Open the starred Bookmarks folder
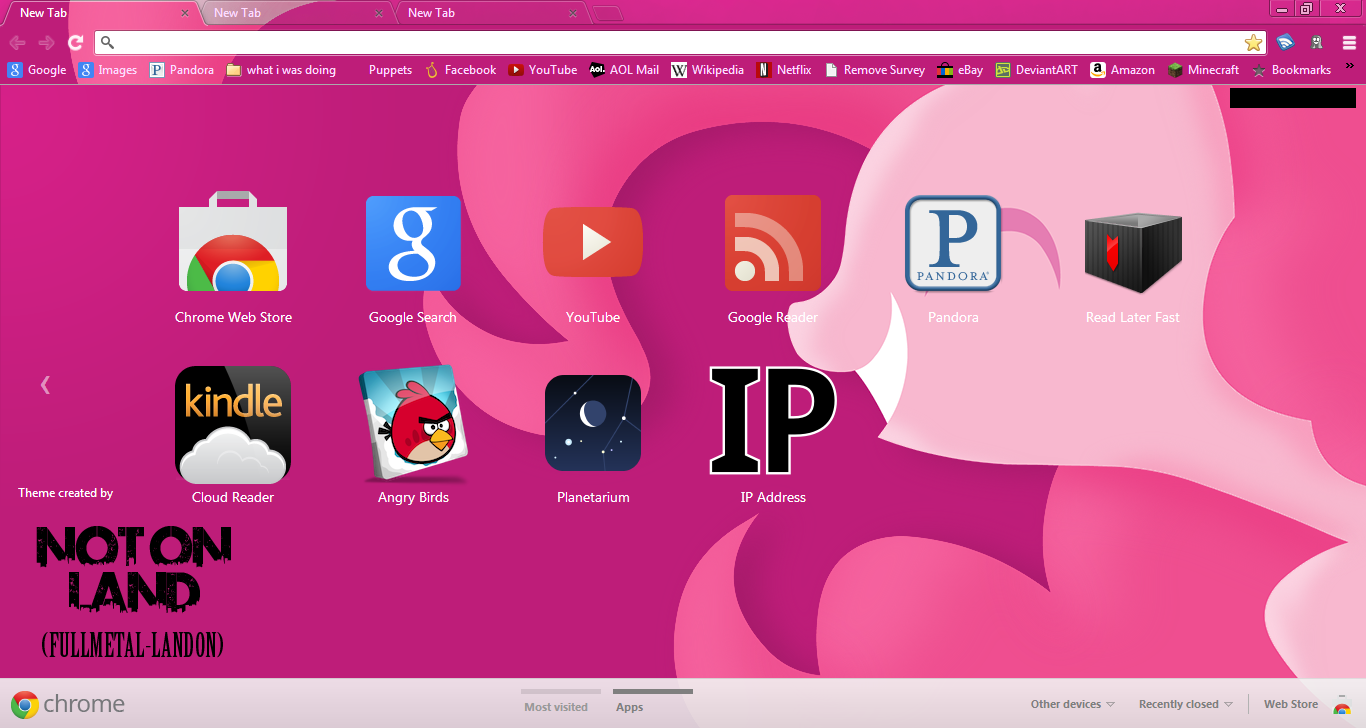Image resolution: width=1366 pixels, height=728 pixels. 1291,70
